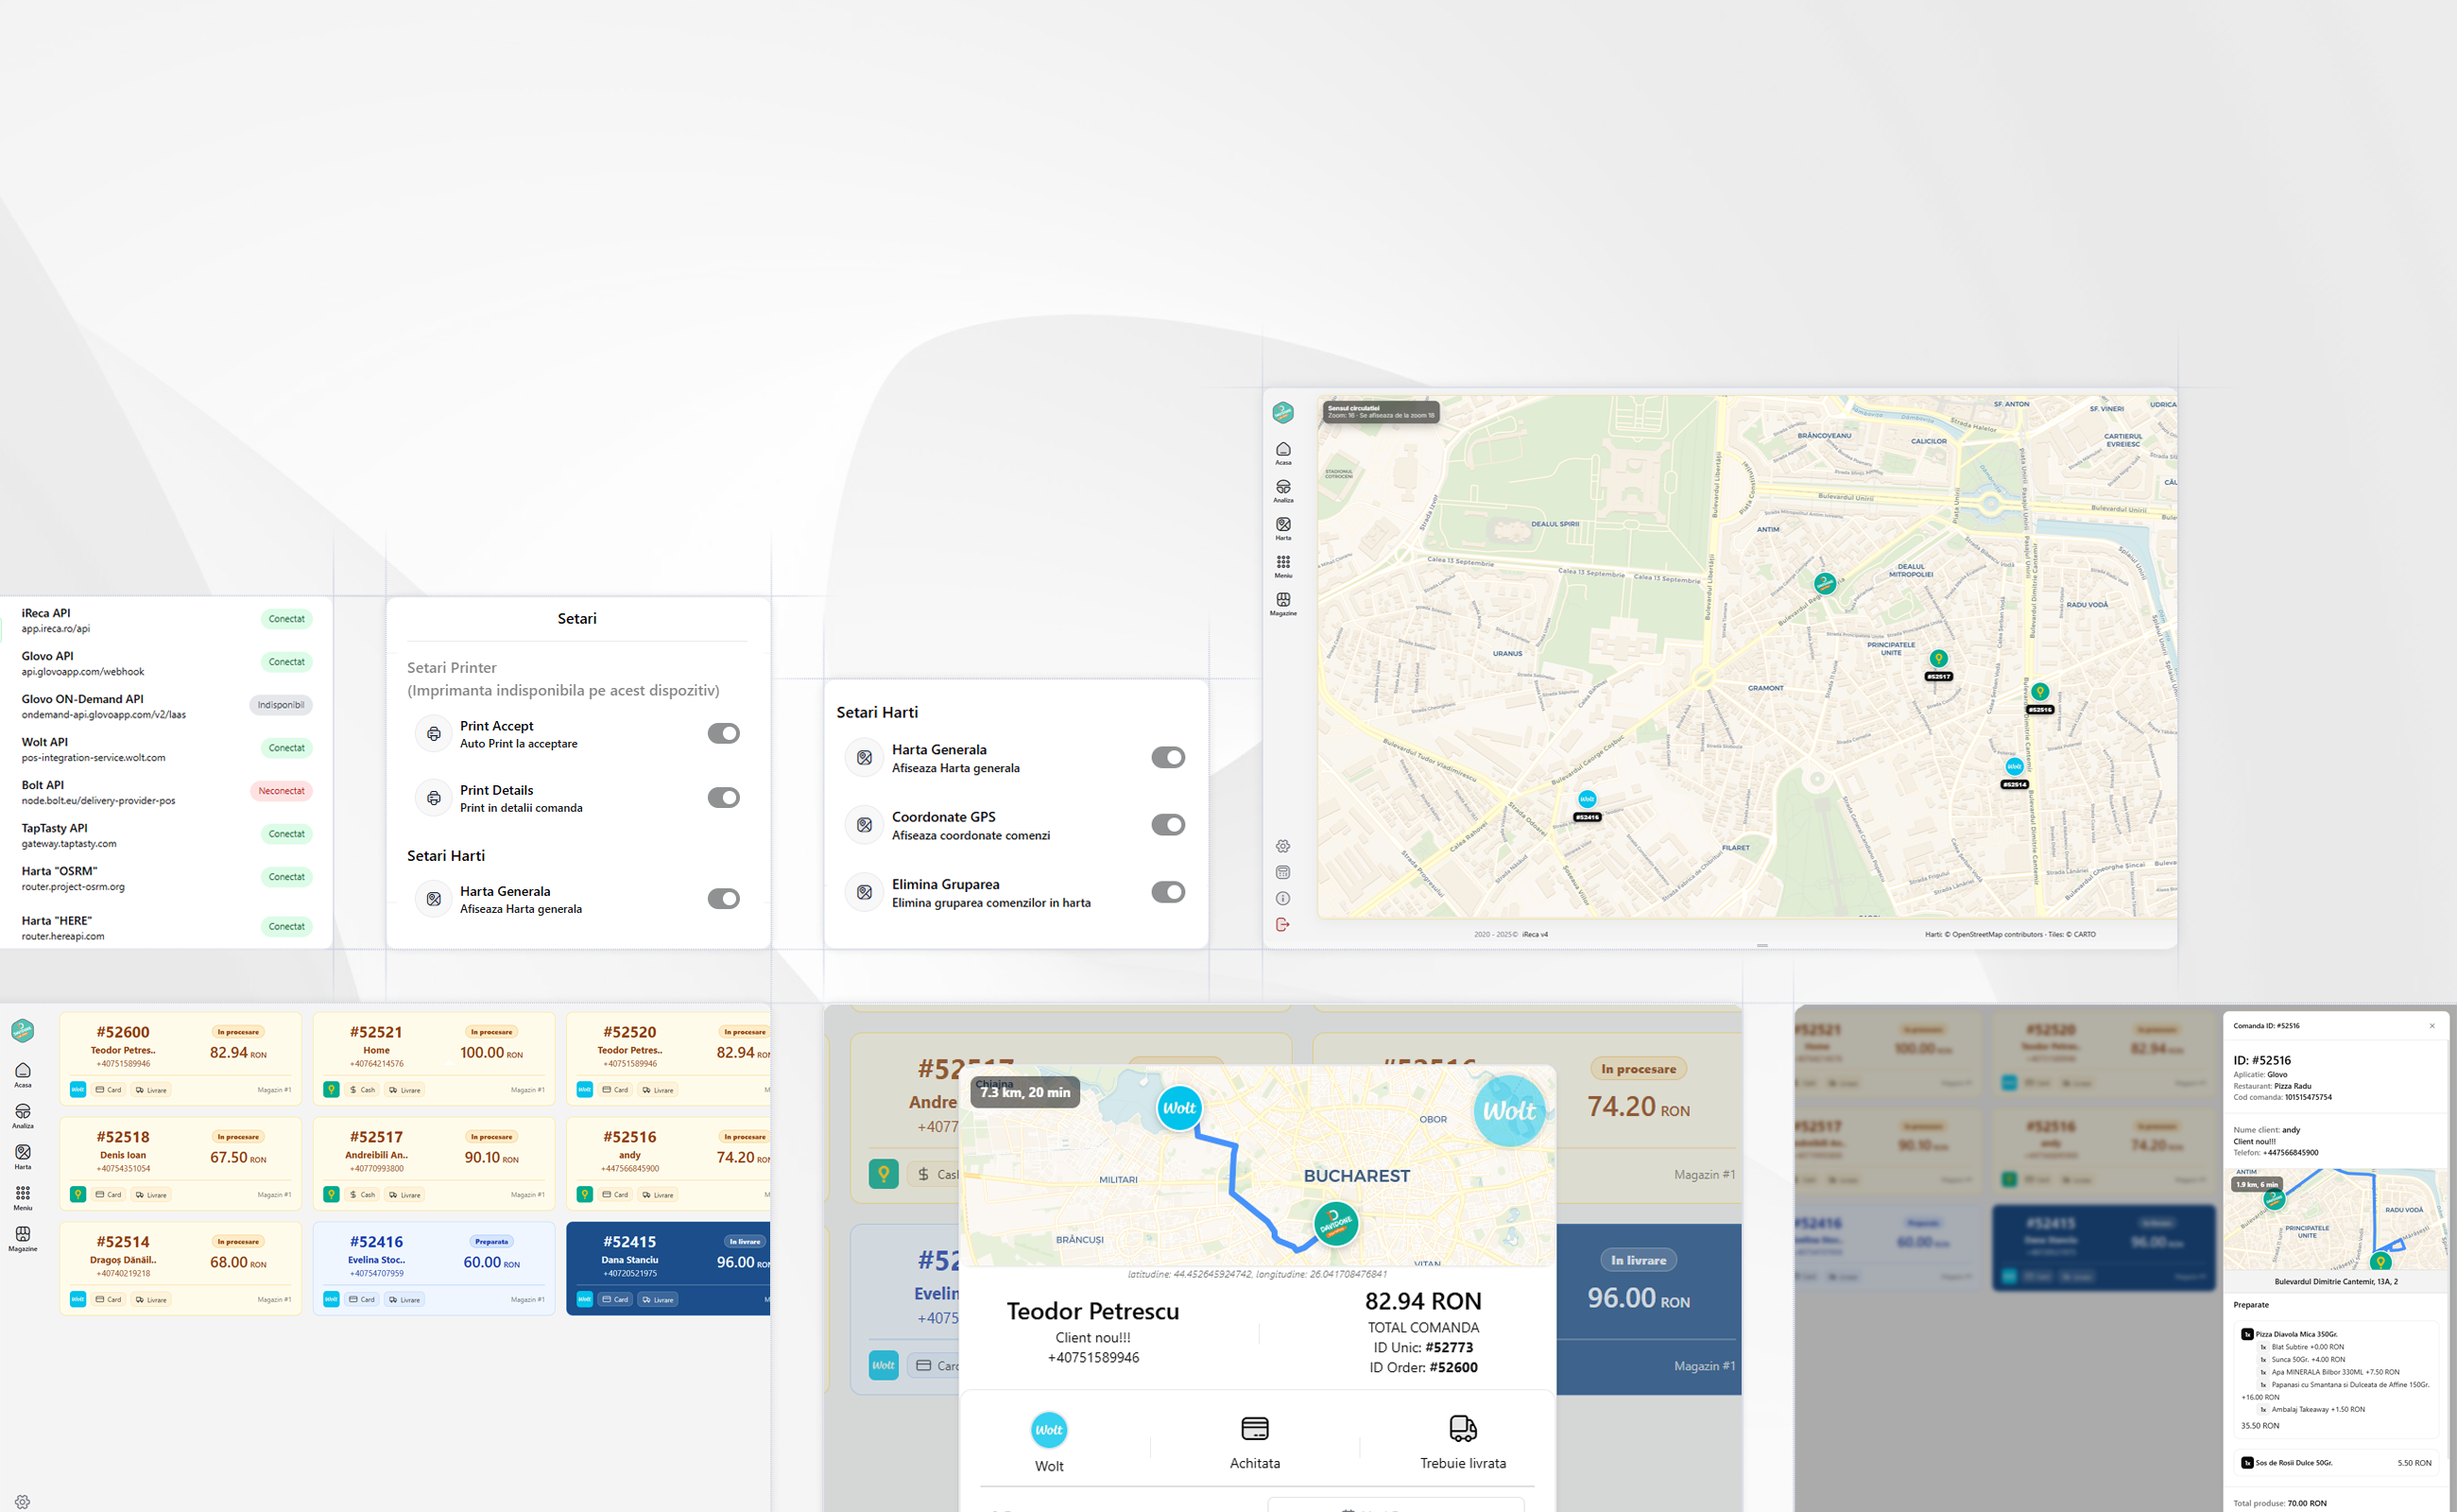Viewport: 2457px width, 1512px height.
Task: Click Magazine icon in the map window sidebar
Action: (1283, 602)
